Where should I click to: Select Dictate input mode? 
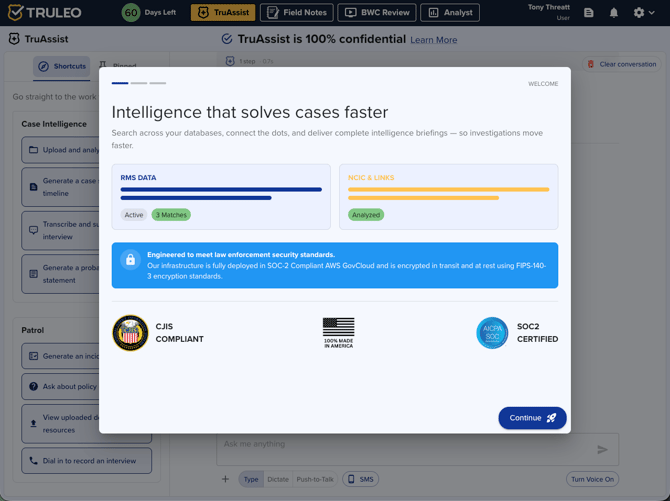pos(278,479)
